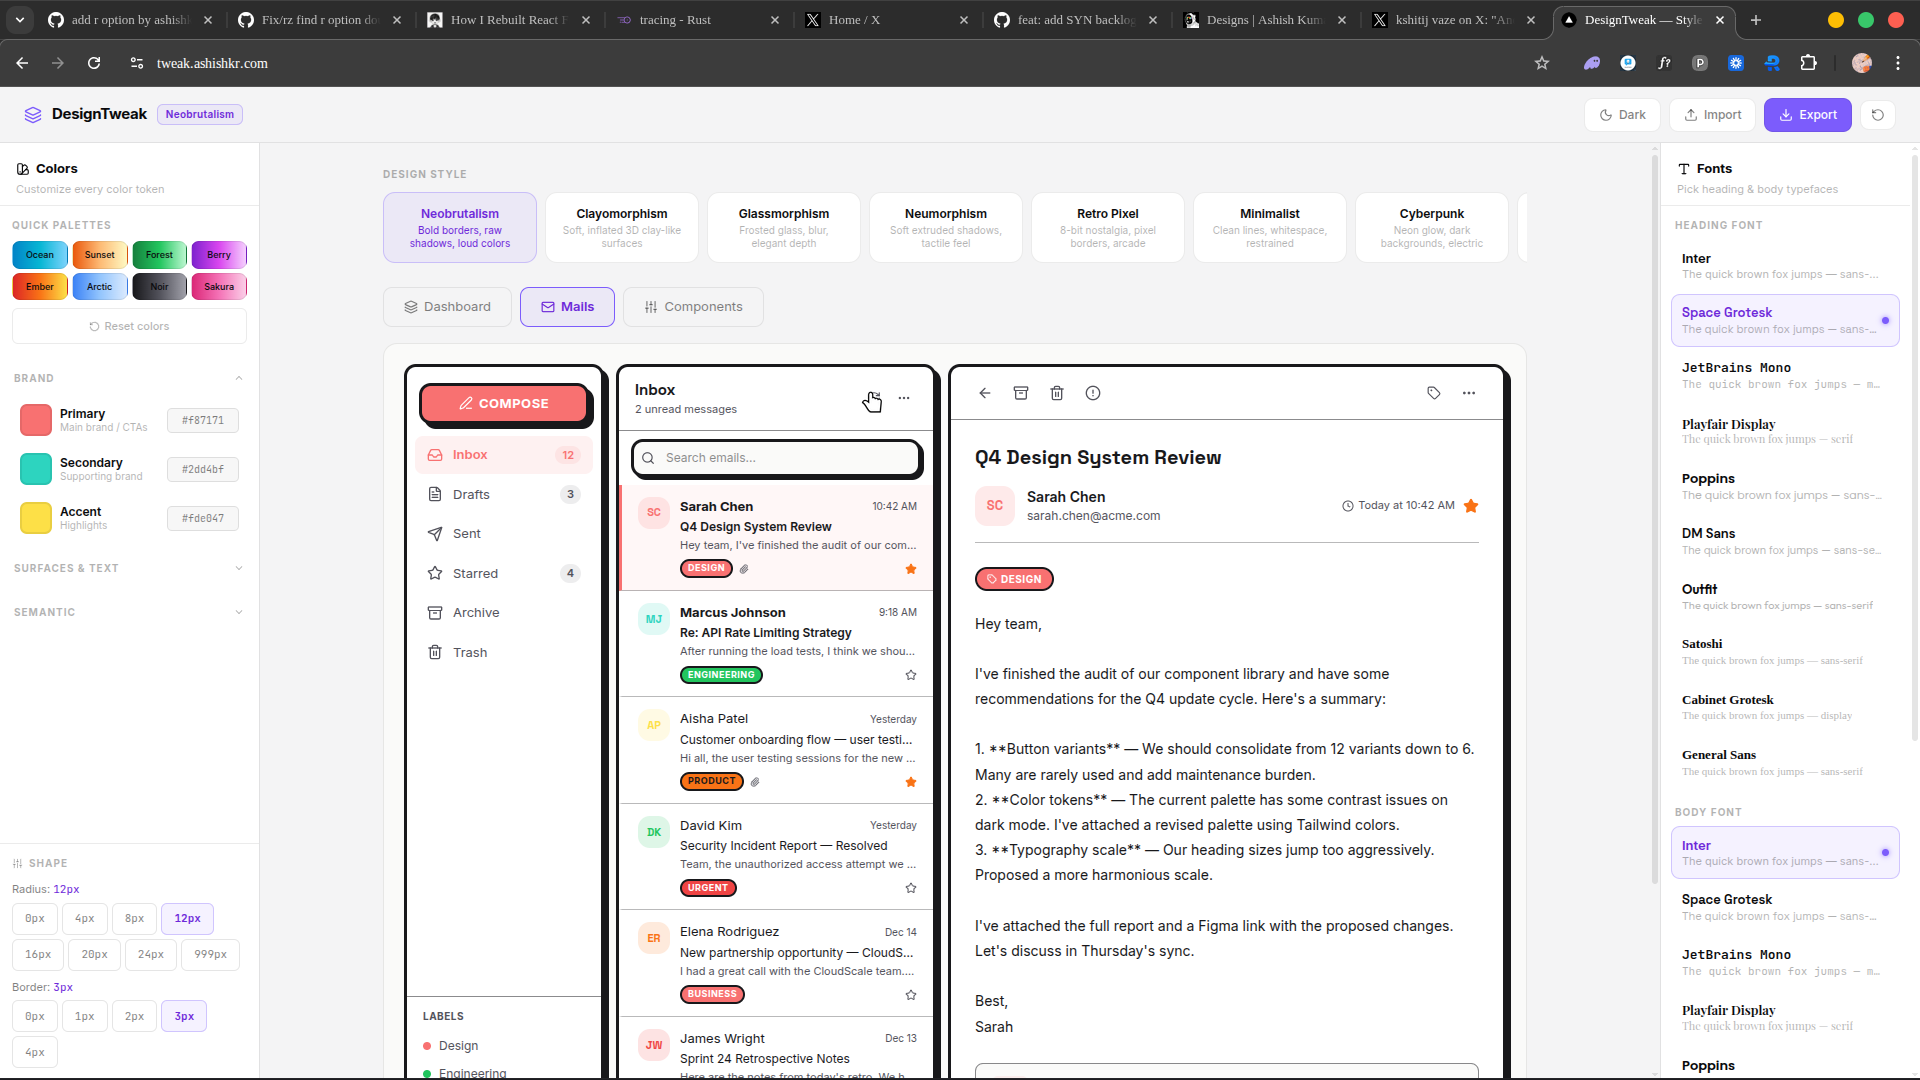1920x1080 pixels.
Task: Star the Marcus Johnson email
Action: pos(911,675)
